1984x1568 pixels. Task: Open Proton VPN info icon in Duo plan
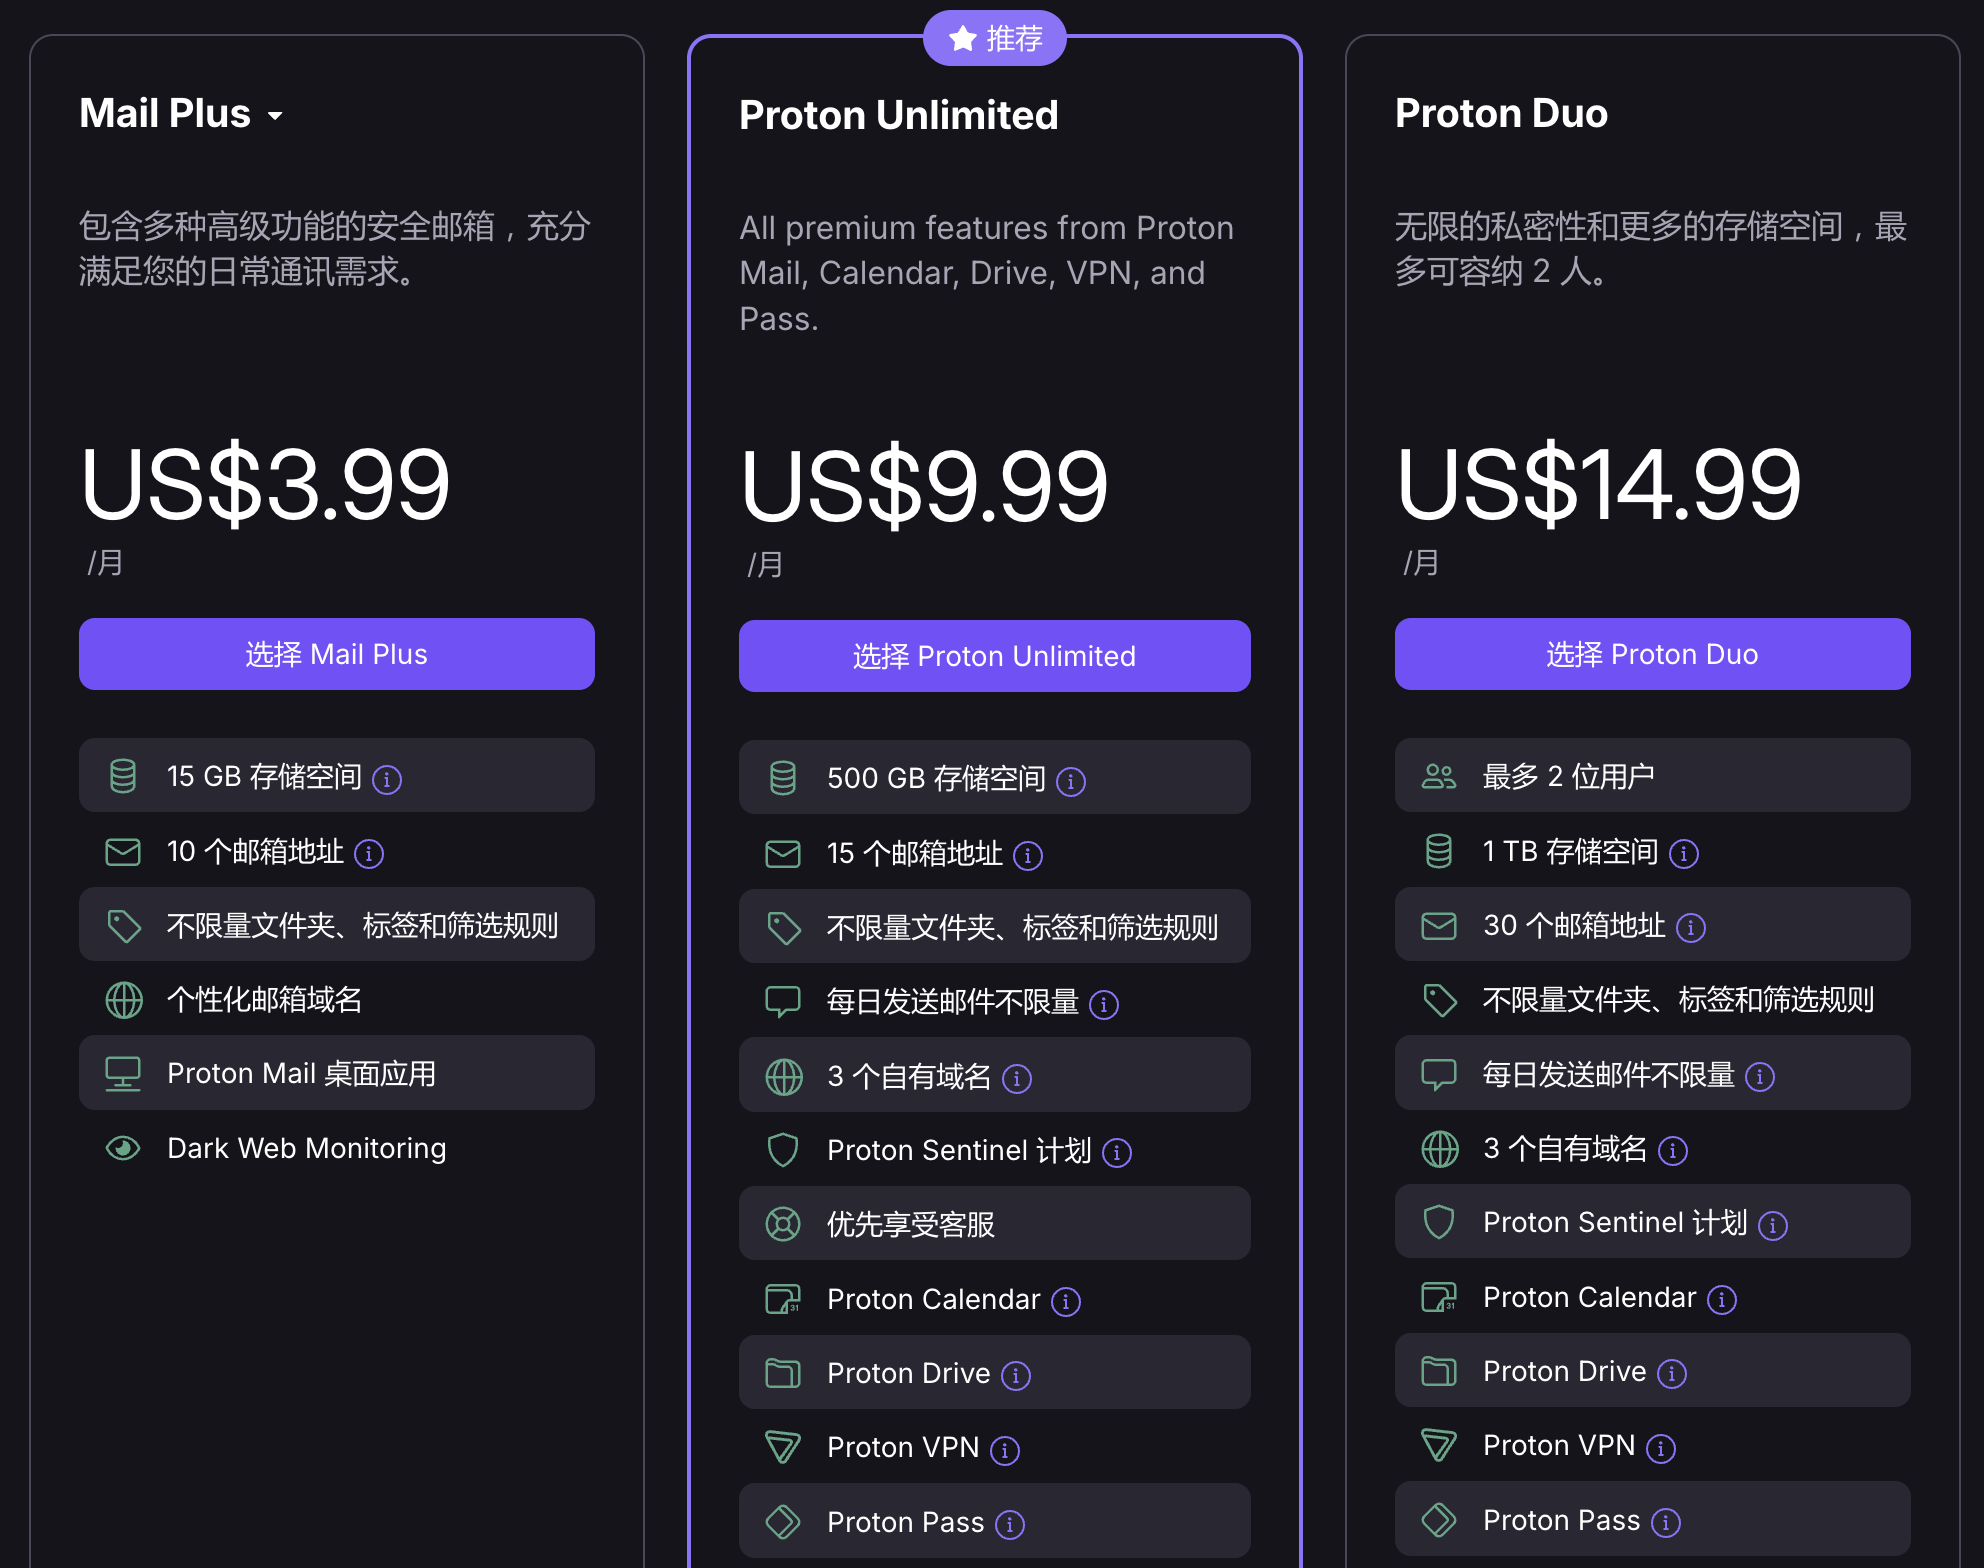[x=1661, y=1448]
